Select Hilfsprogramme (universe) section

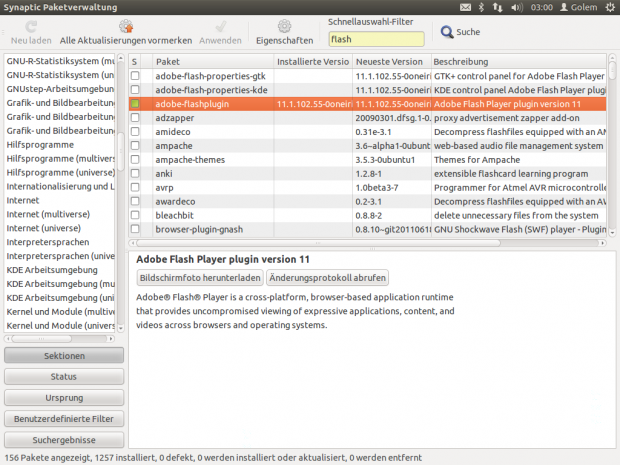[59, 172]
